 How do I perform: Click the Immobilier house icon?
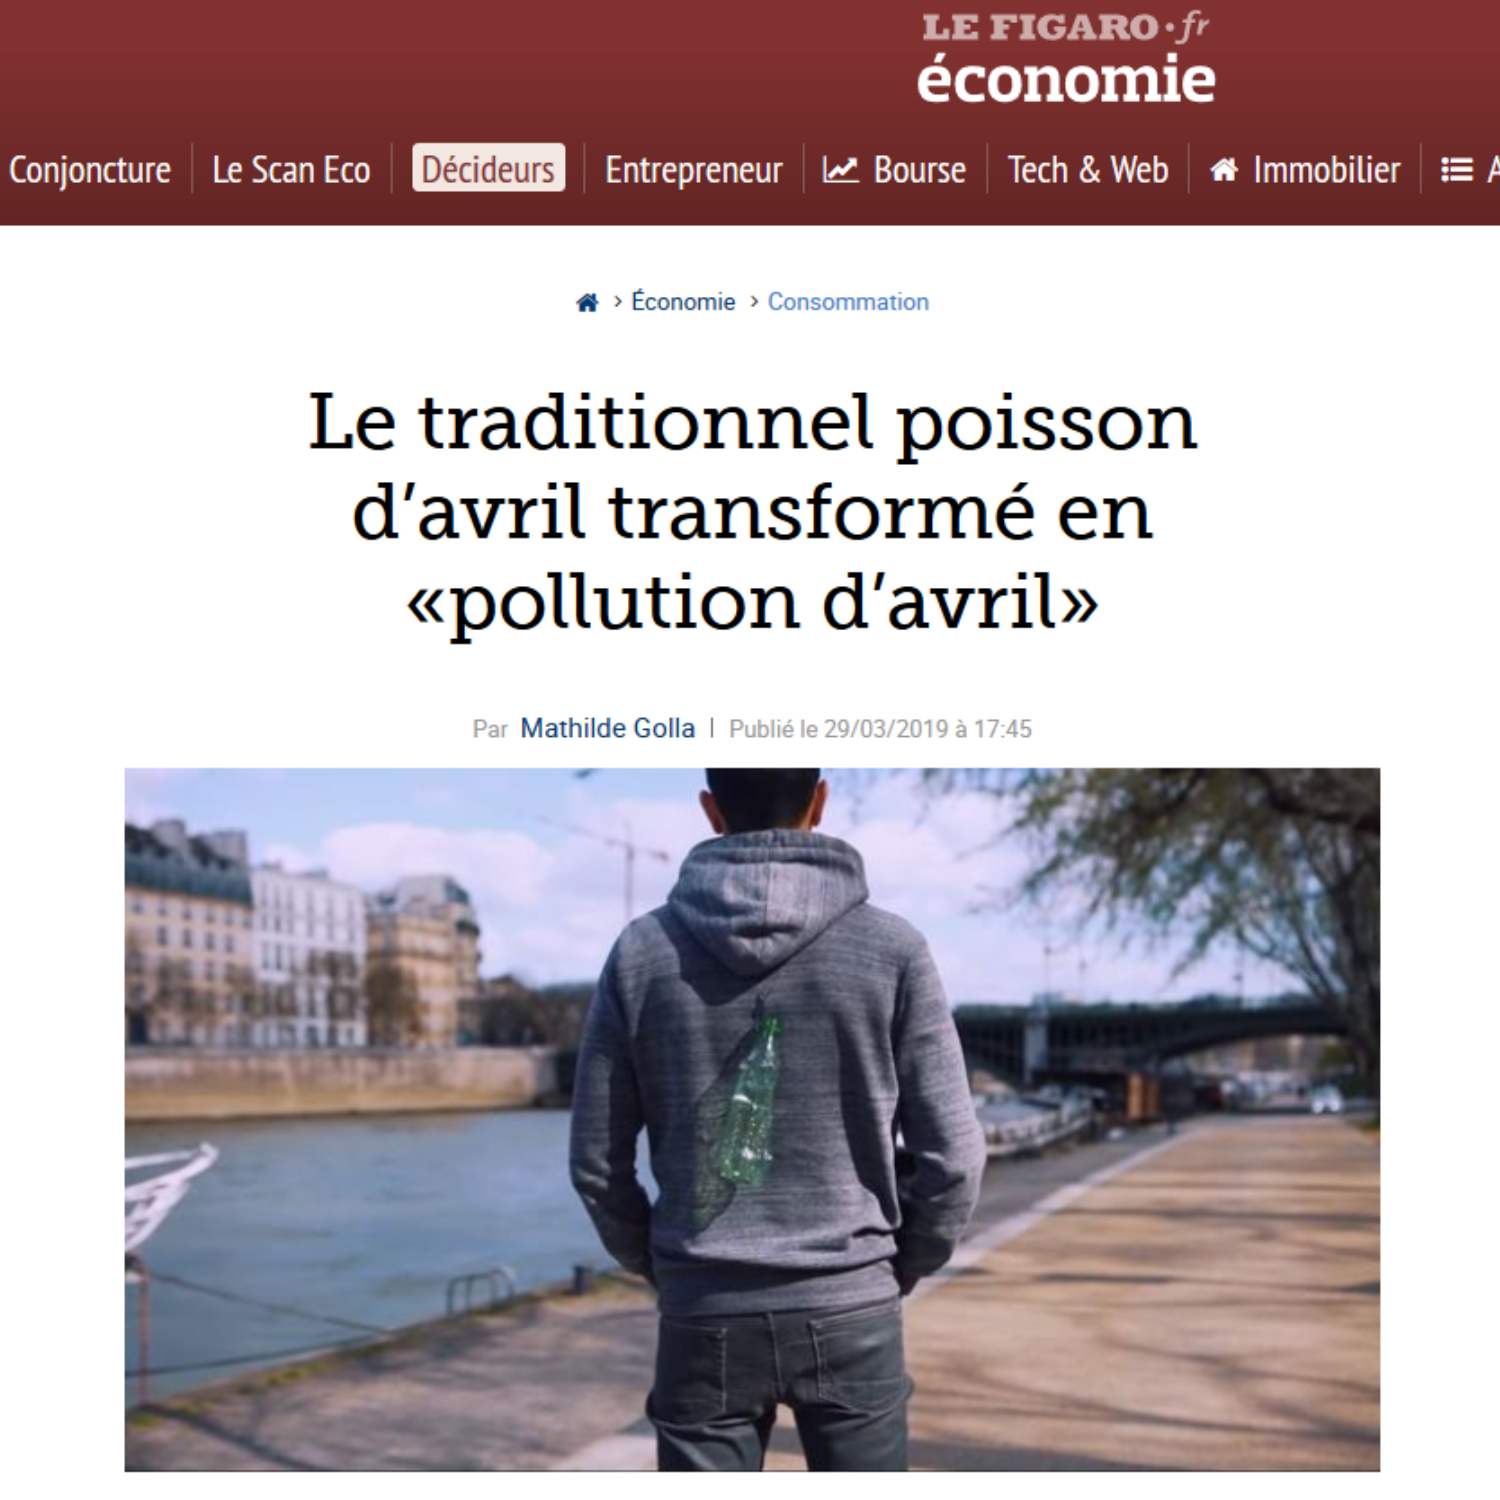pos(1224,170)
